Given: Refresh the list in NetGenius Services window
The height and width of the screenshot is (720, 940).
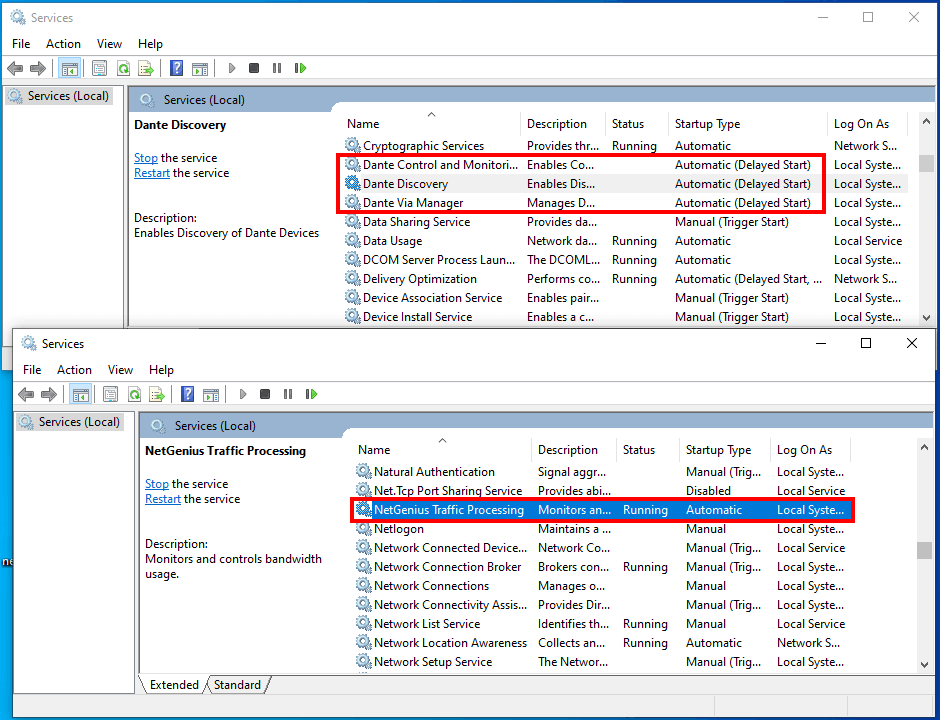Looking at the screenshot, I should pyautogui.click(x=134, y=394).
